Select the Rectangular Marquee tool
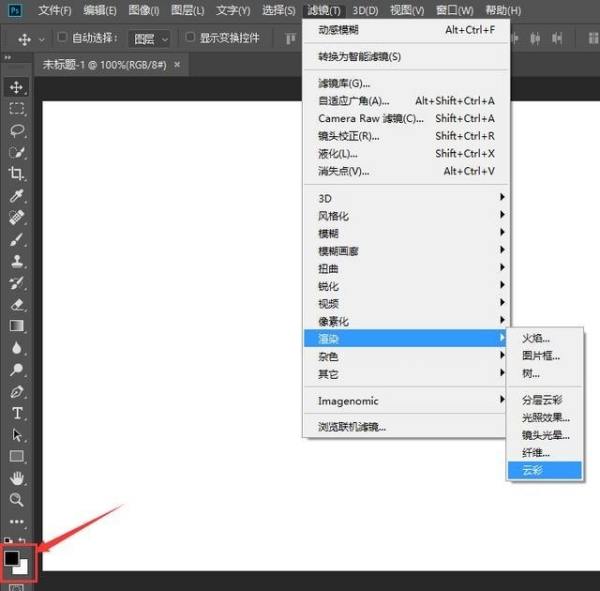Viewport: 600px width, 591px height. coord(16,109)
